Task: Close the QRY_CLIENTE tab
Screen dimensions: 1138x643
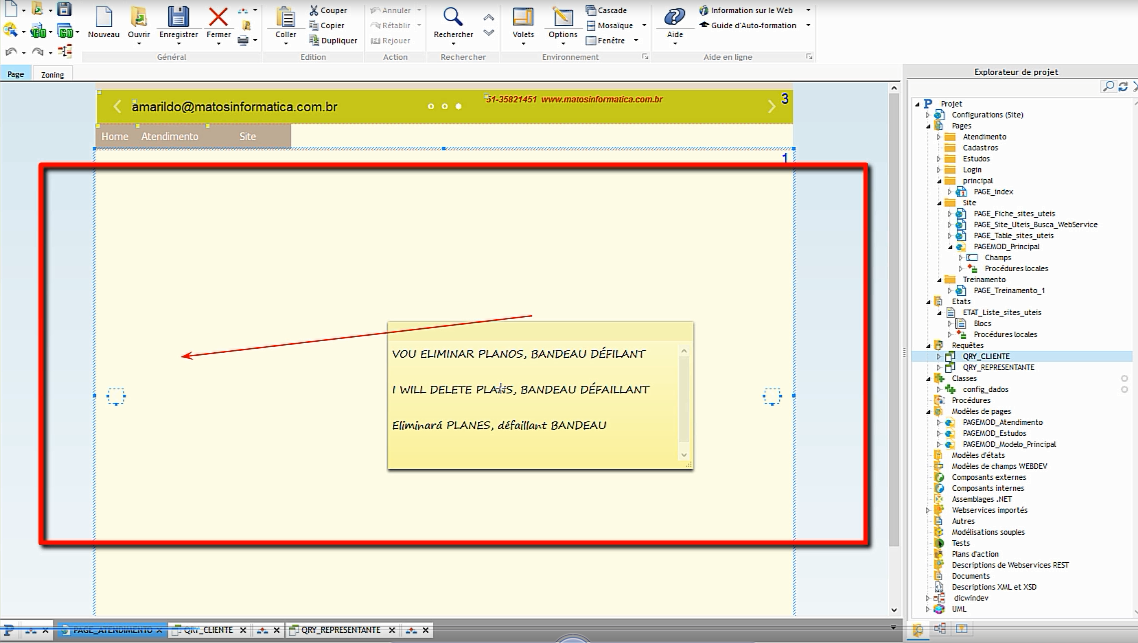Action: click(242, 630)
